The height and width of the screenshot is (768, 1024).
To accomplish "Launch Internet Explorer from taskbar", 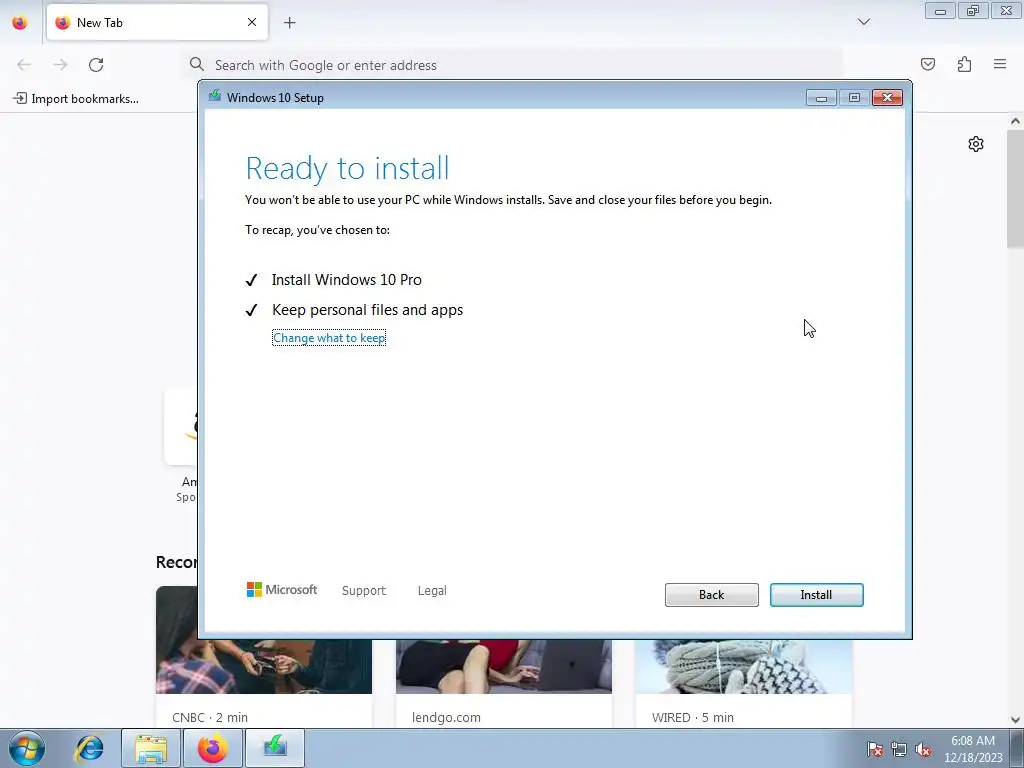I will [x=89, y=748].
